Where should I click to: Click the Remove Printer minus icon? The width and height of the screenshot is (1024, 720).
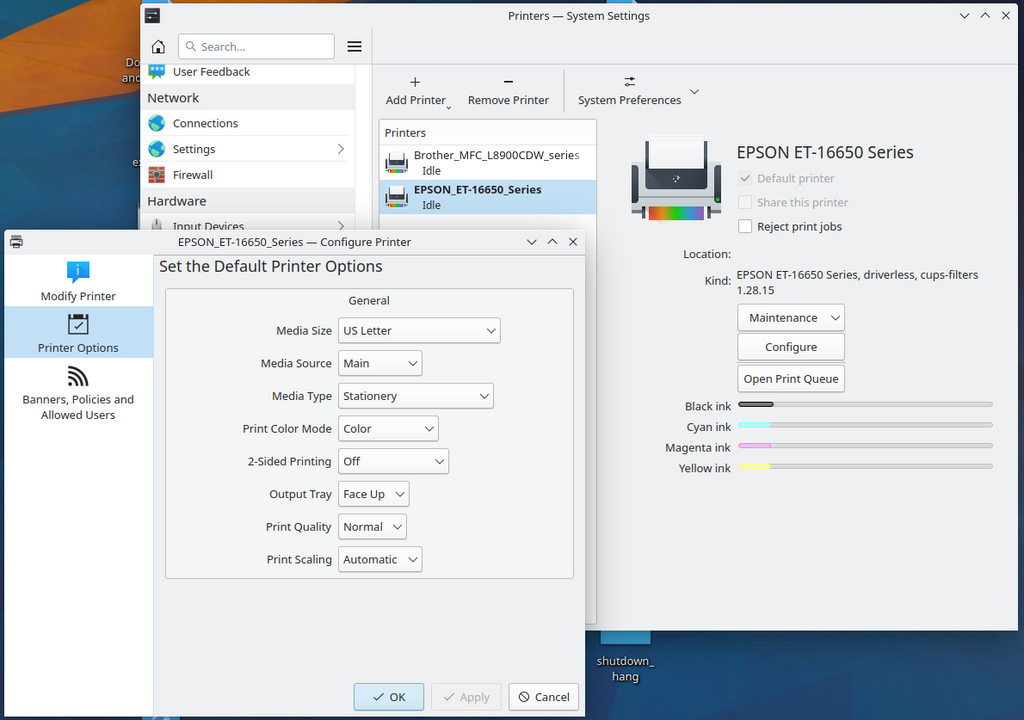click(508, 82)
